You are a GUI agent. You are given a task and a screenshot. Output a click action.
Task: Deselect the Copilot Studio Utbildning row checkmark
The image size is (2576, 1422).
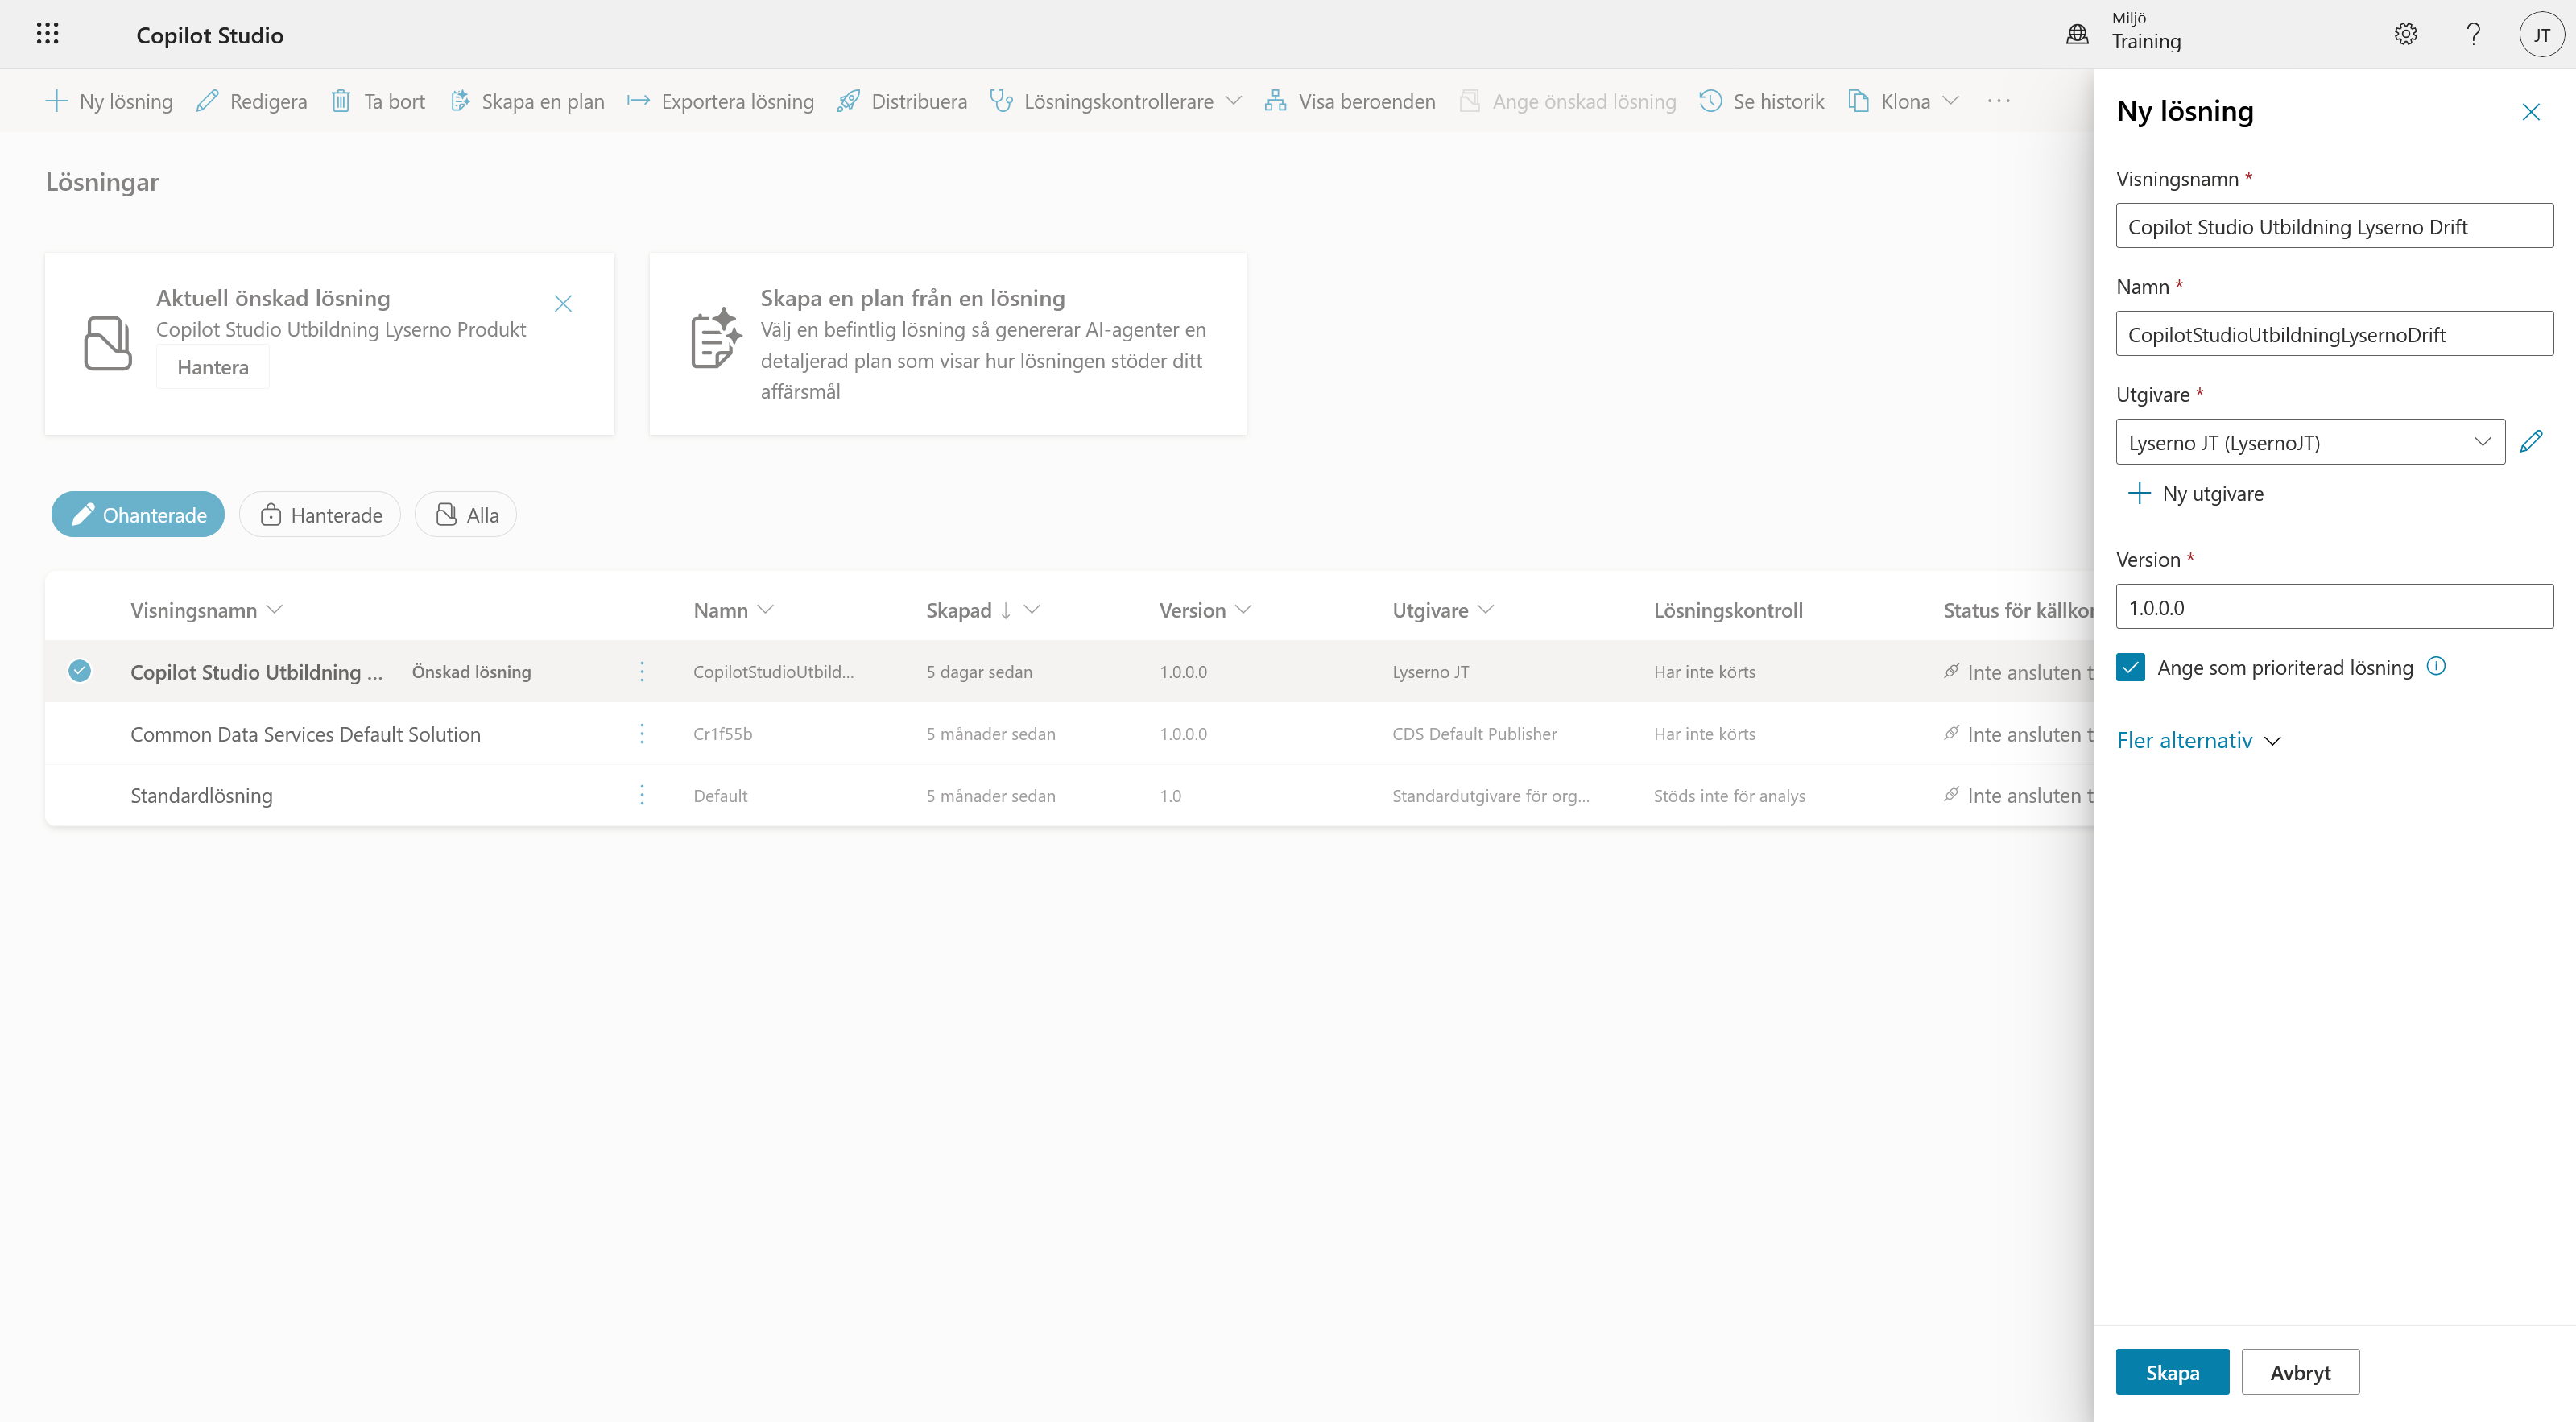tap(80, 671)
